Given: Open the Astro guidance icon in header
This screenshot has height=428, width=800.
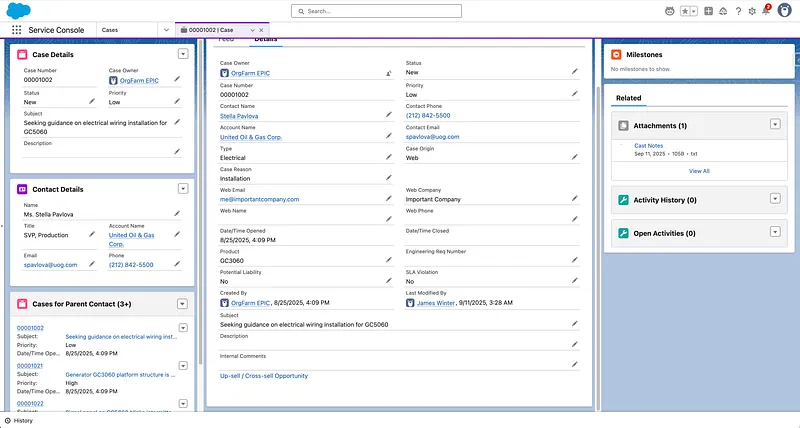Looking at the screenshot, I should pos(670,11).
